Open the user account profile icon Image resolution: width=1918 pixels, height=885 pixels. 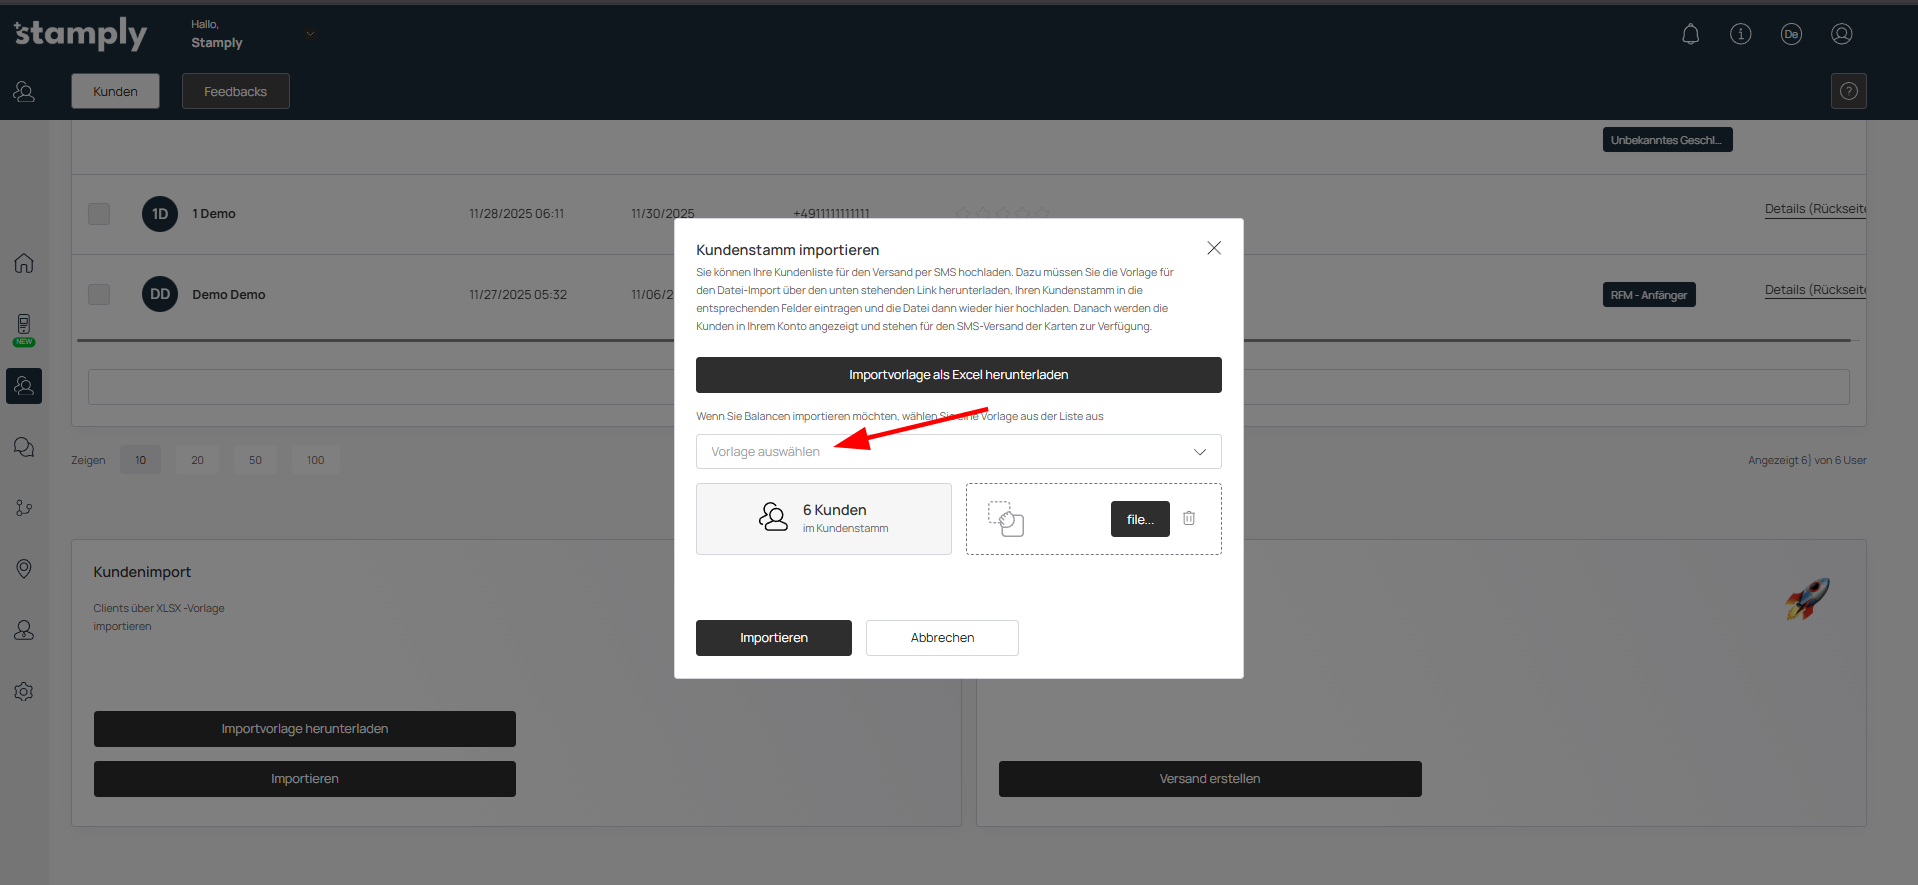click(x=1841, y=34)
